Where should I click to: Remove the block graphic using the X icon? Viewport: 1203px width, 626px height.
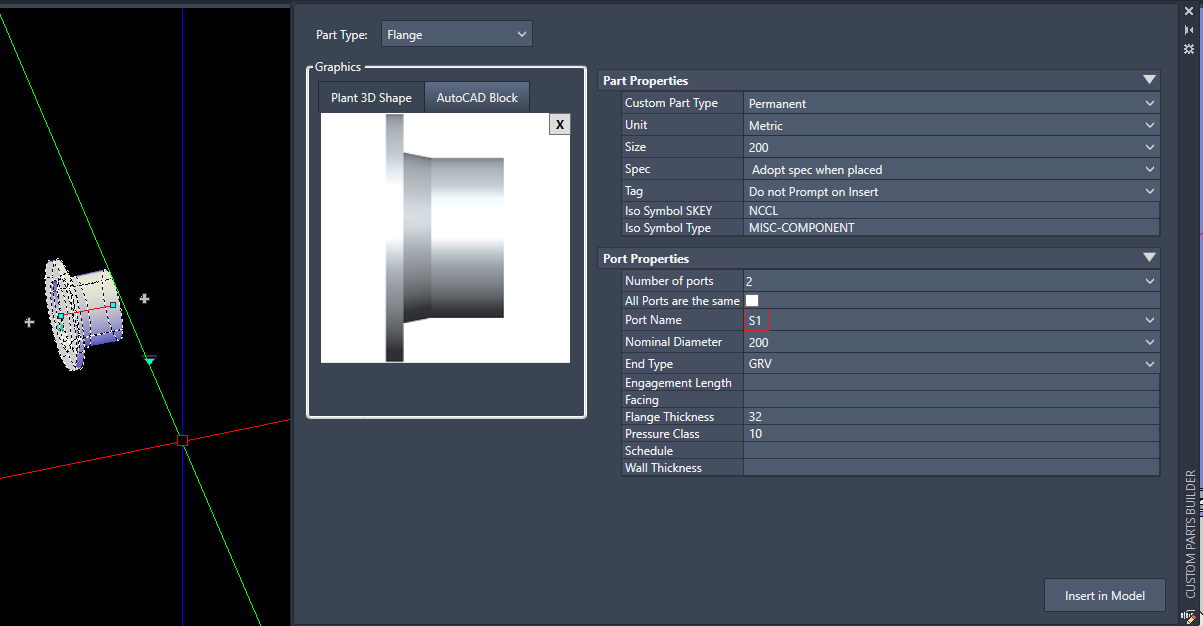tap(559, 123)
